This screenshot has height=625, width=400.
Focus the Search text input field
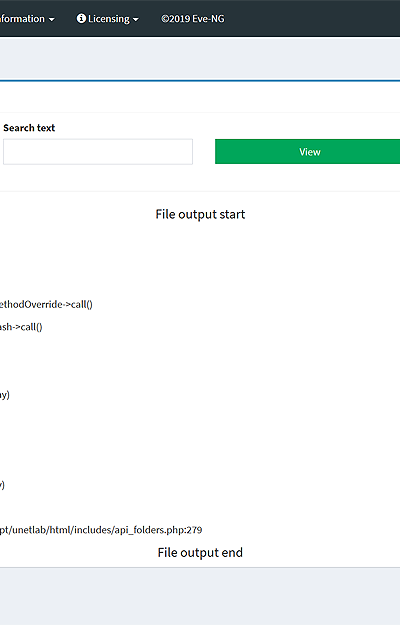click(98, 151)
